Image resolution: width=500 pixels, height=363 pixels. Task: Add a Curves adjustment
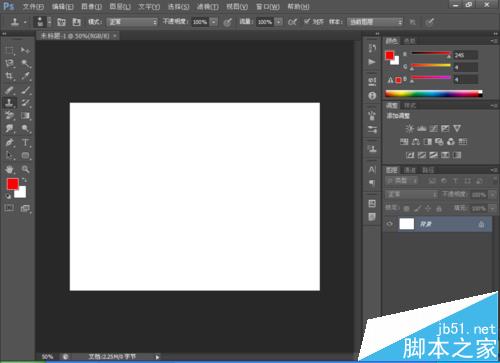pyautogui.click(x=433, y=129)
